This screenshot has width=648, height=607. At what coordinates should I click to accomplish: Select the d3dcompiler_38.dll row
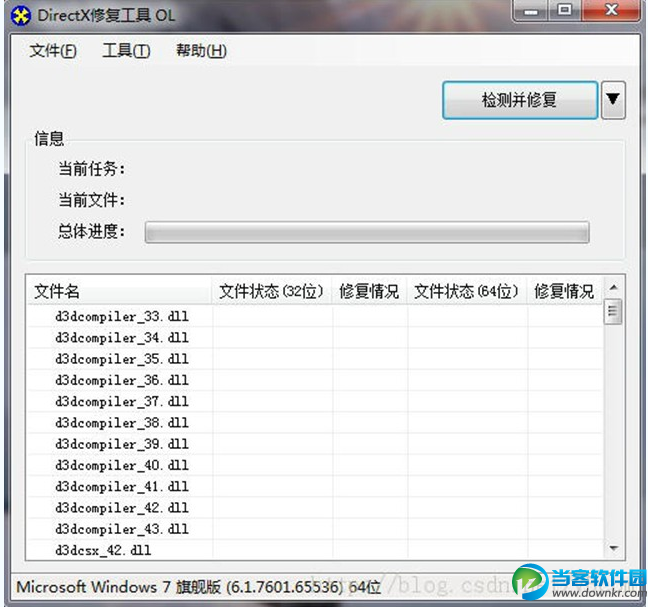(315, 423)
